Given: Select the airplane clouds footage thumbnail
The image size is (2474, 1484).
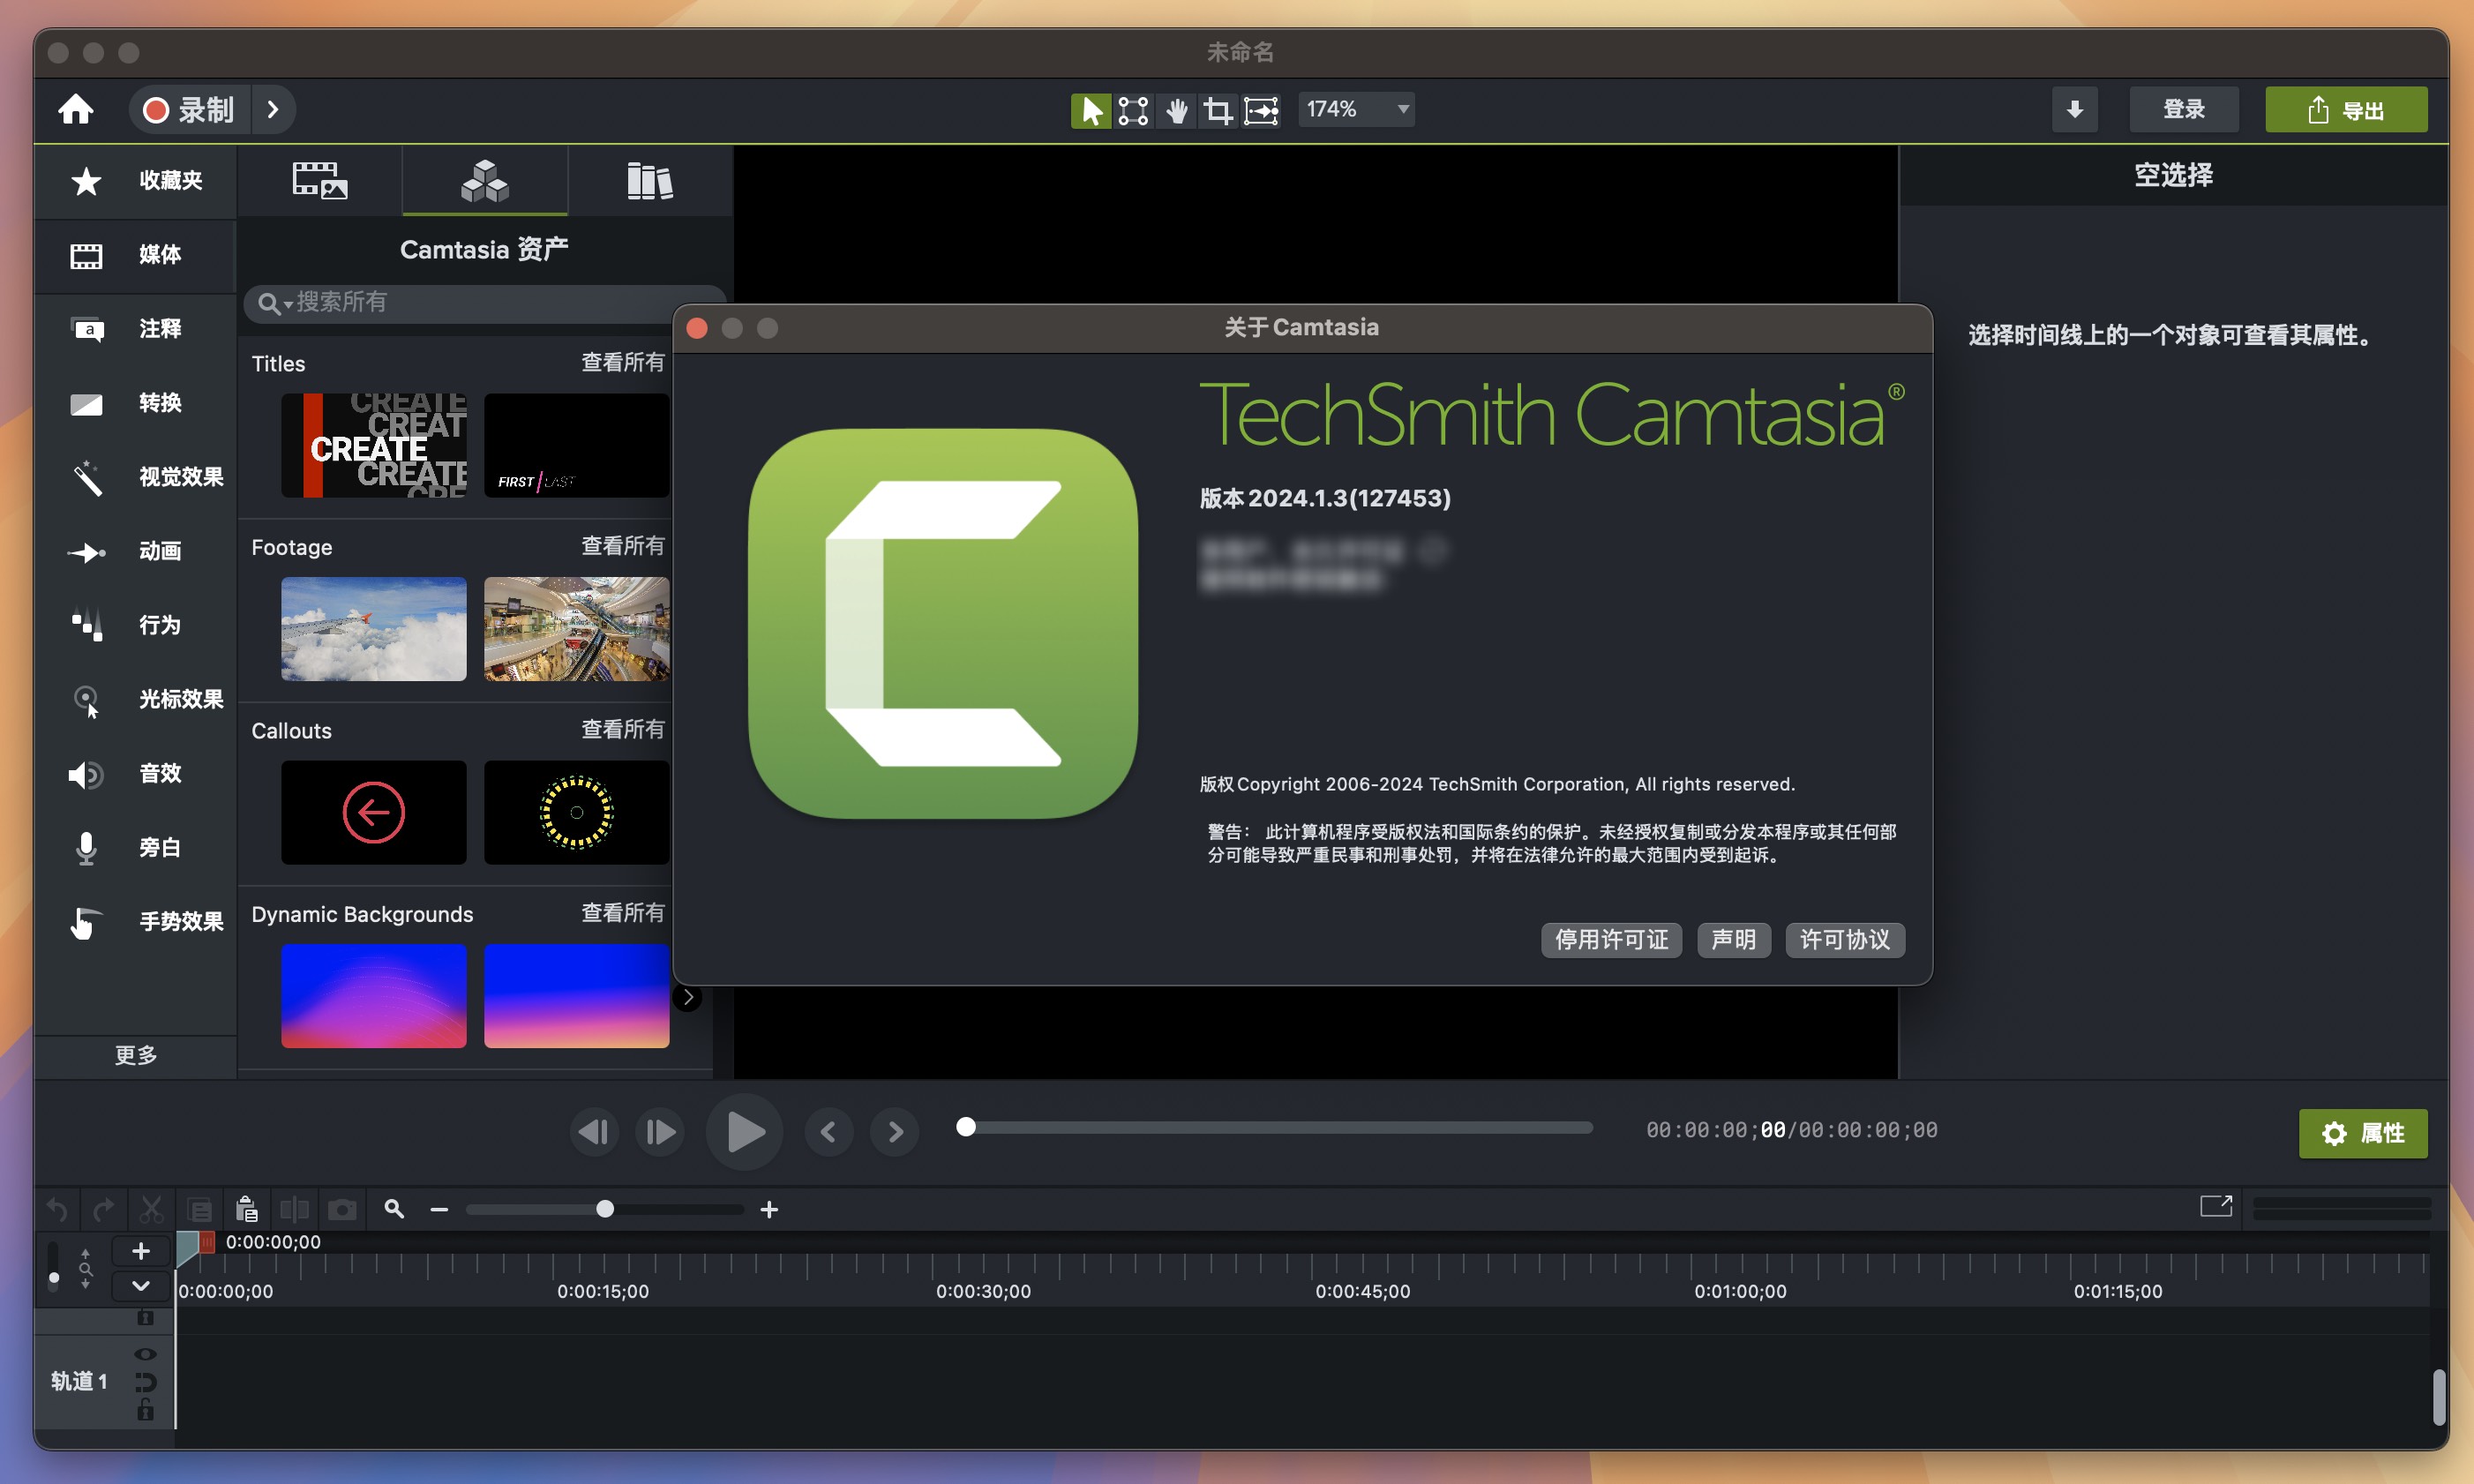Looking at the screenshot, I should tap(373, 629).
